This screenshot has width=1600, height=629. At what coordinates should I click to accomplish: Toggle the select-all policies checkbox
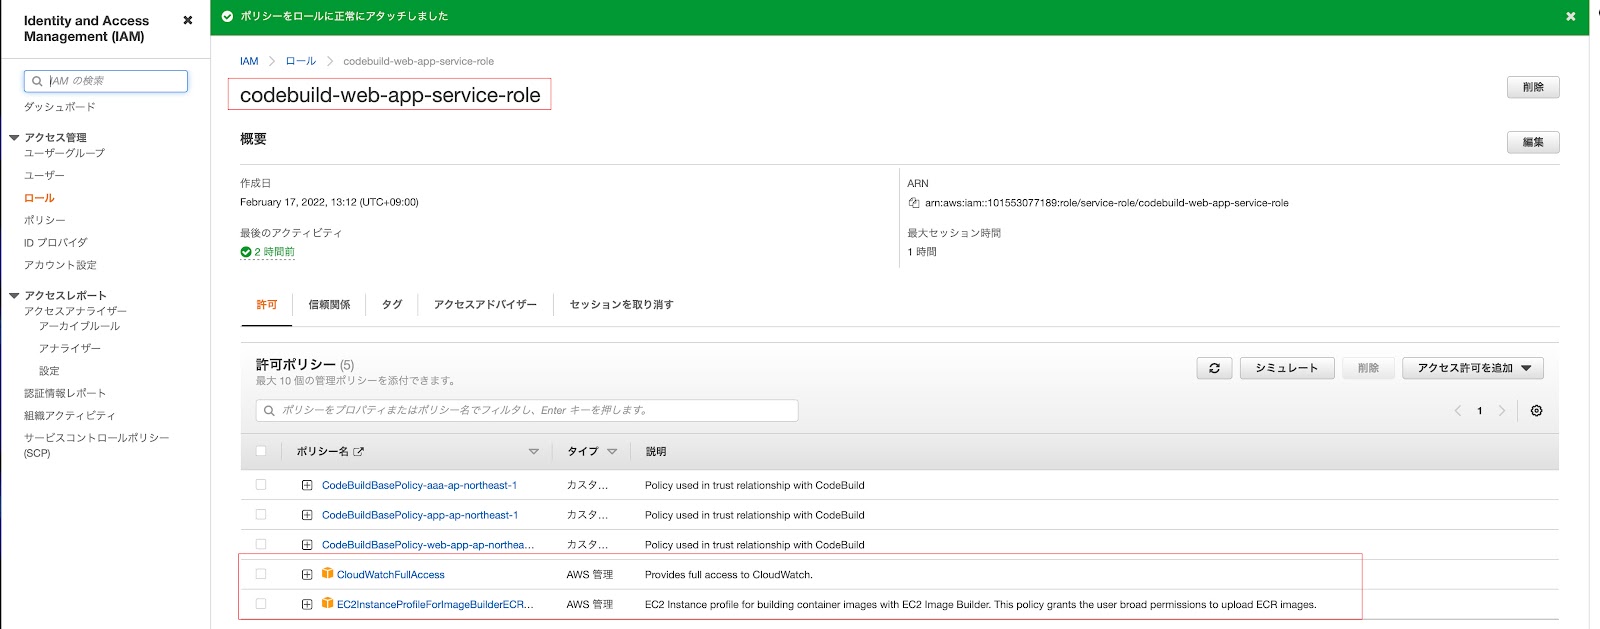click(261, 451)
